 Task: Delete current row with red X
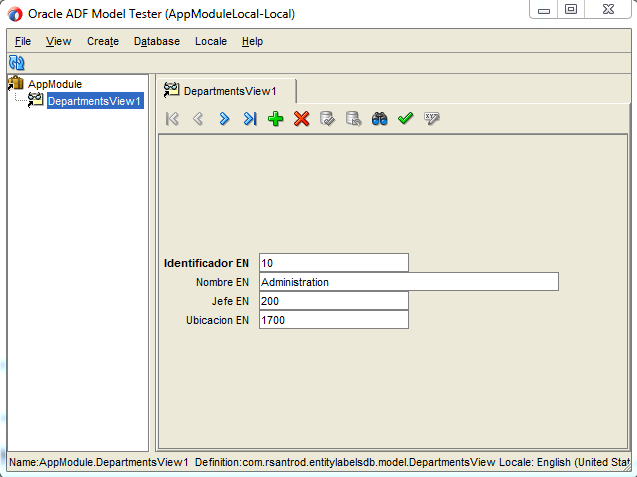coord(301,119)
